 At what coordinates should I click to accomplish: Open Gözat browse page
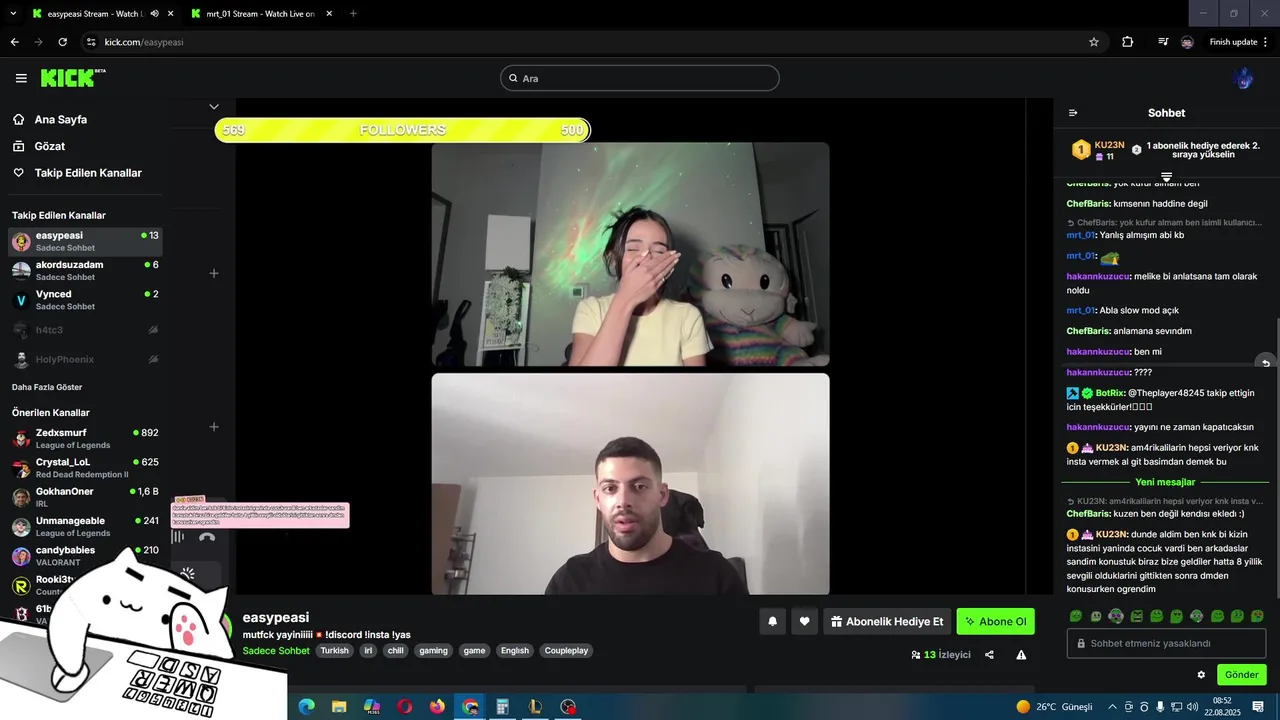coord(50,146)
